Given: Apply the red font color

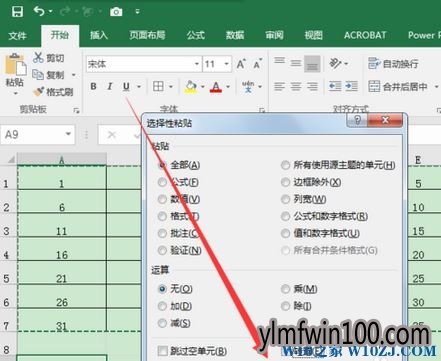Looking at the screenshot, I should (216, 87).
